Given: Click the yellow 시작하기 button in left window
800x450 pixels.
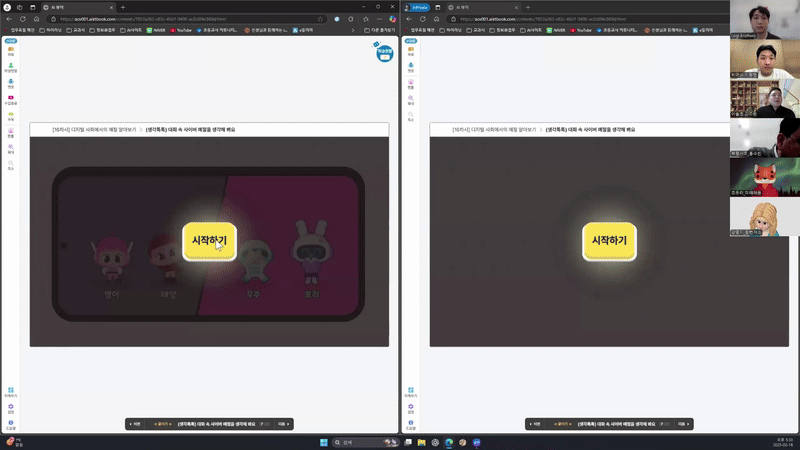Looking at the screenshot, I should [x=209, y=240].
